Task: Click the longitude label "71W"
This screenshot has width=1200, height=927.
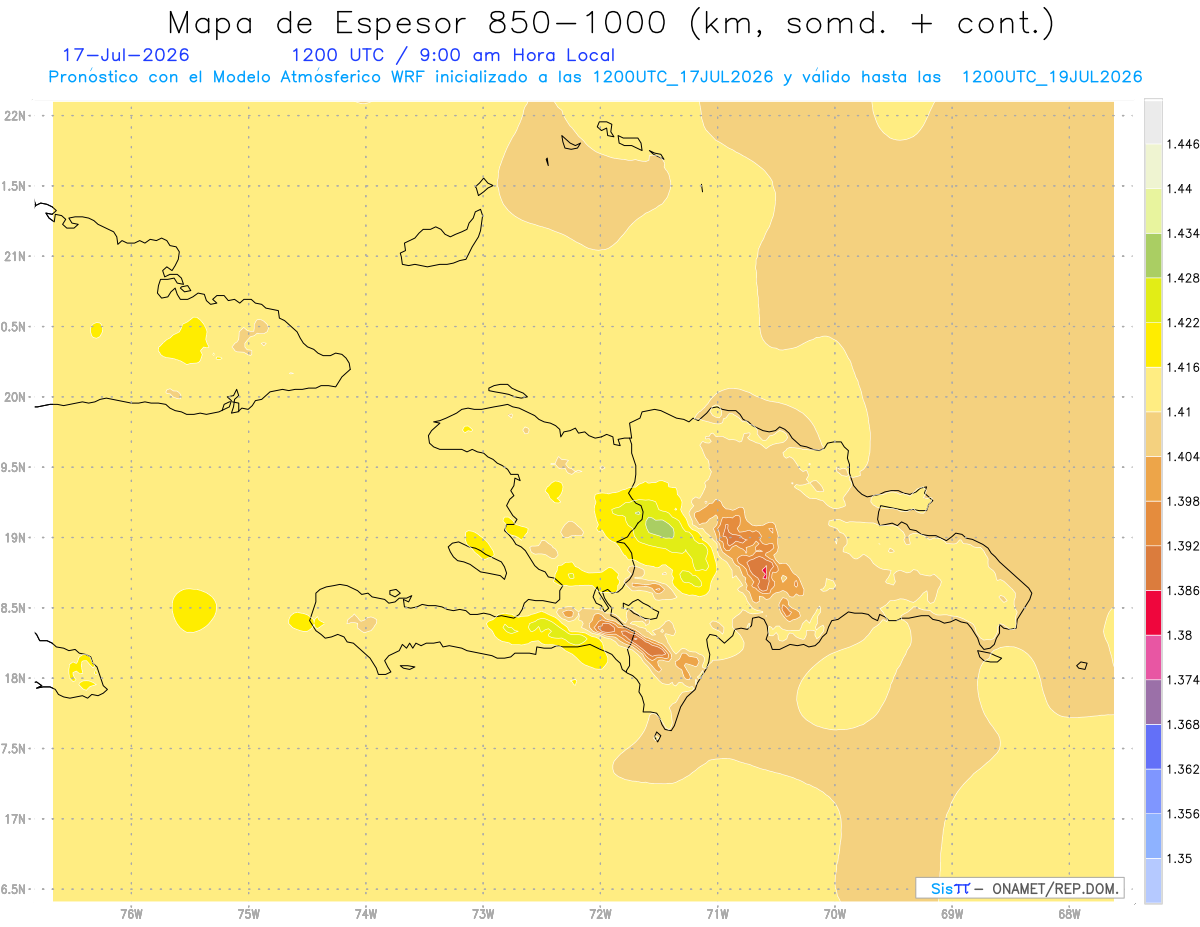Action: pyautogui.click(x=717, y=913)
